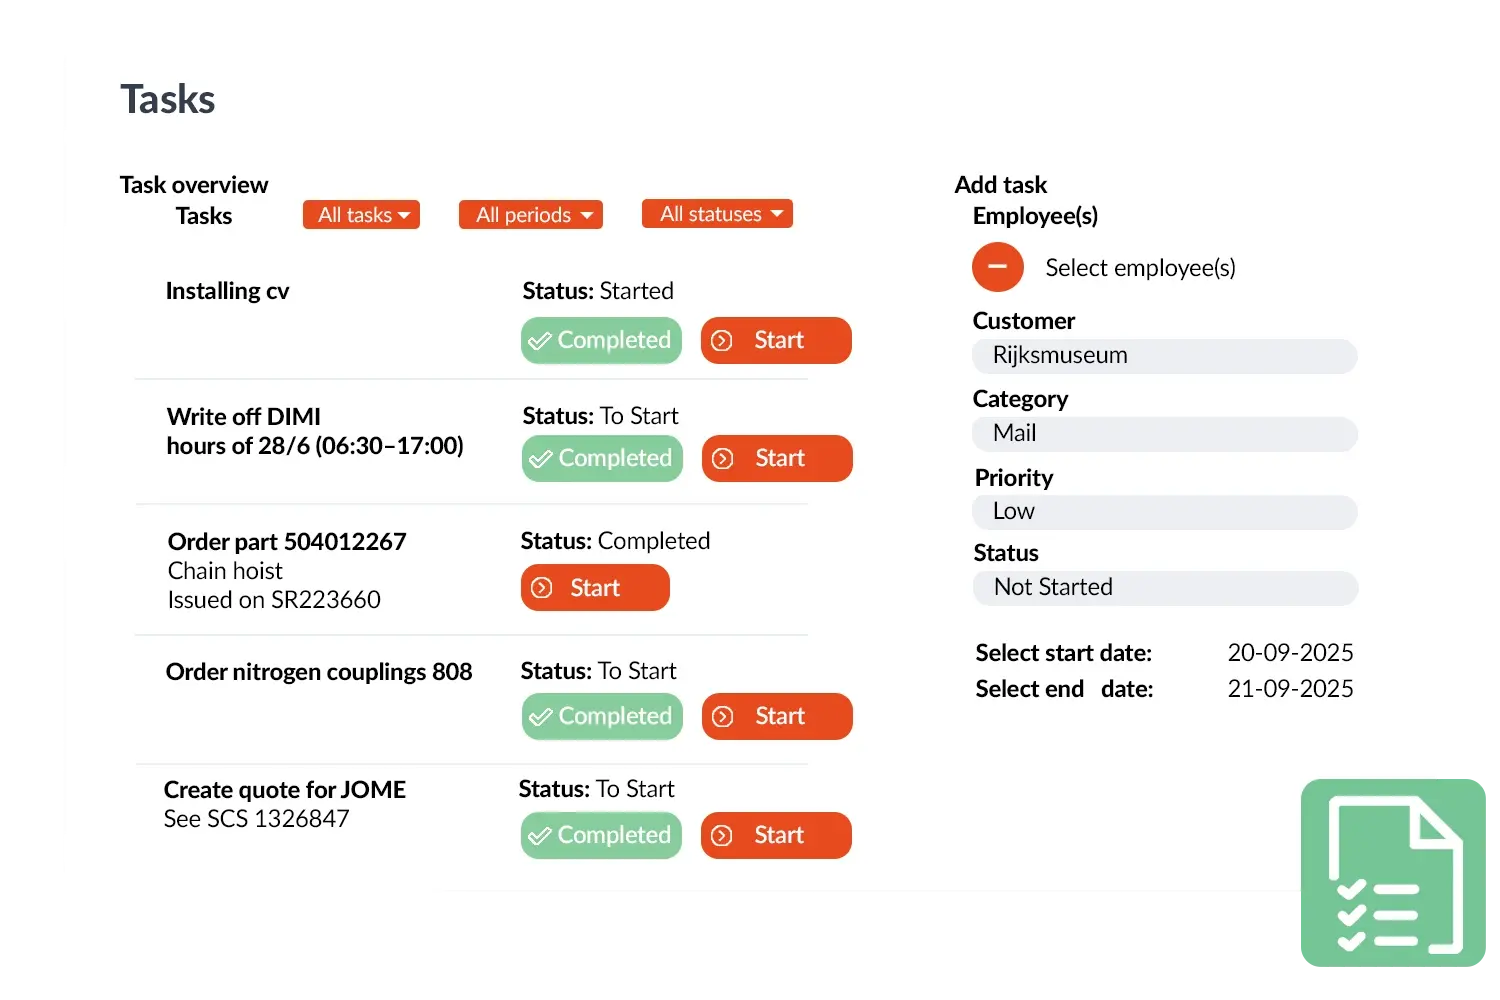Click Start arrow icon for Installing cv
The width and height of the screenshot is (1500, 1000).
pos(722,341)
